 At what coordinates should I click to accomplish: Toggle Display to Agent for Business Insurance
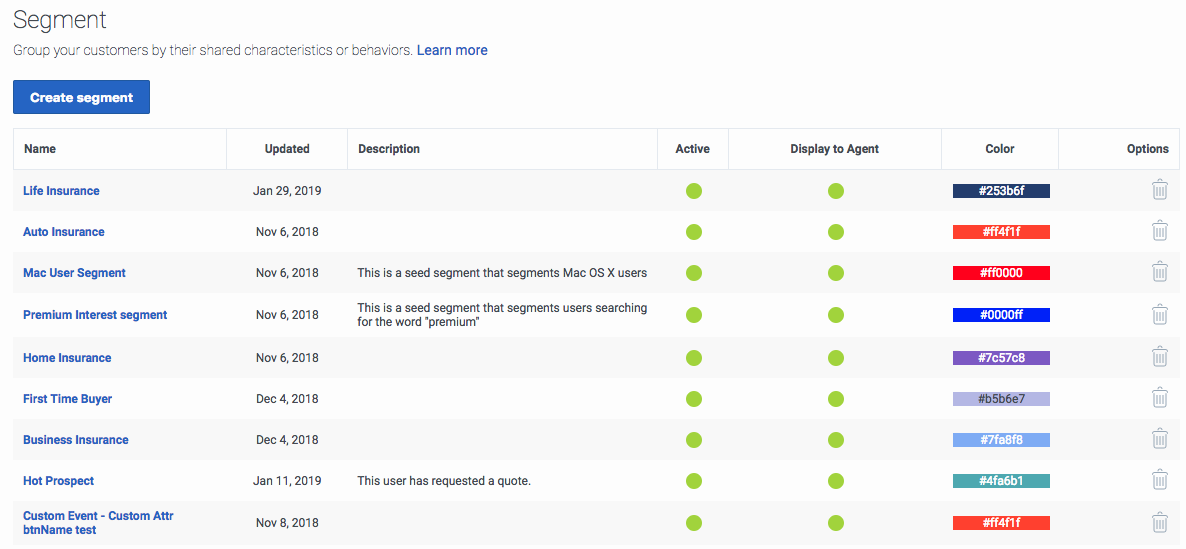pos(835,439)
